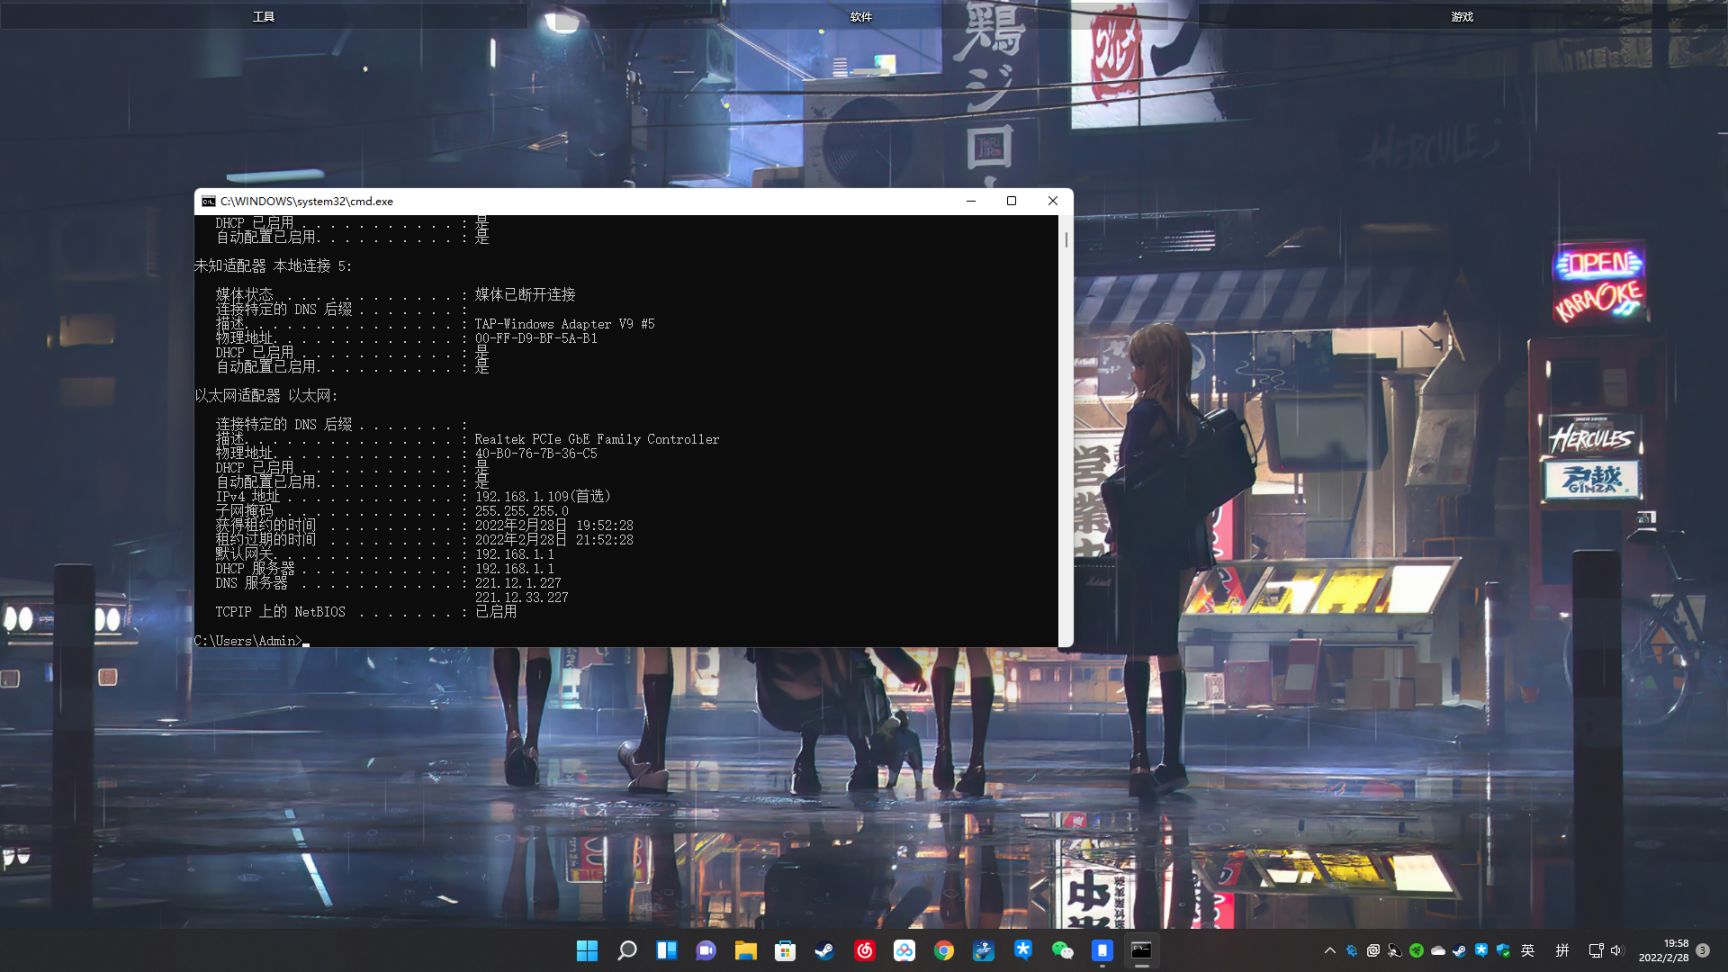The width and height of the screenshot is (1728, 972).
Task: Click the blue asterisk tray icon
Action: (1481, 951)
